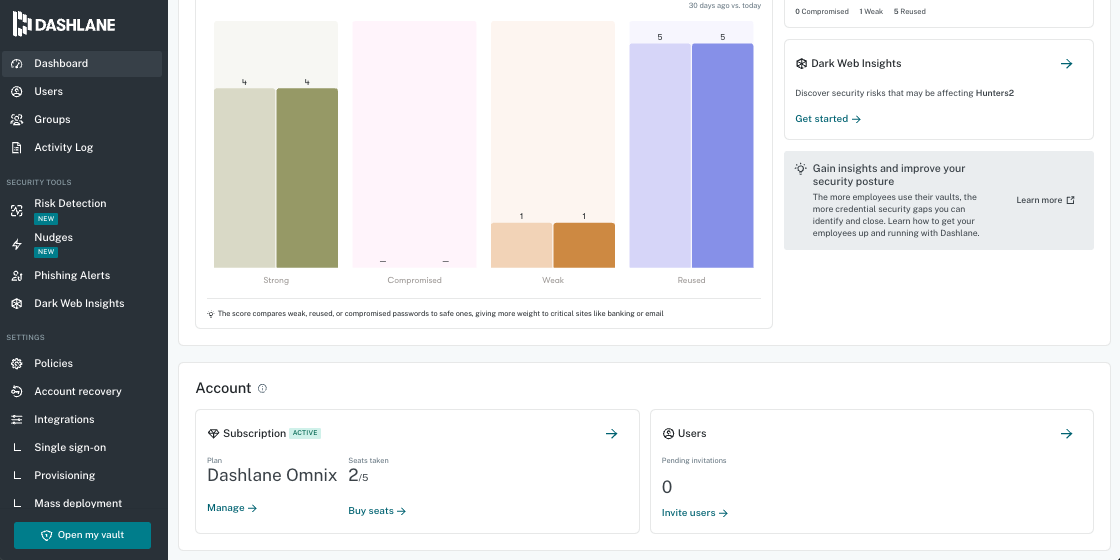The width and height of the screenshot is (1120, 560).
Task: Open the Mass deployment settings item
Action: (x=82, y=503)
